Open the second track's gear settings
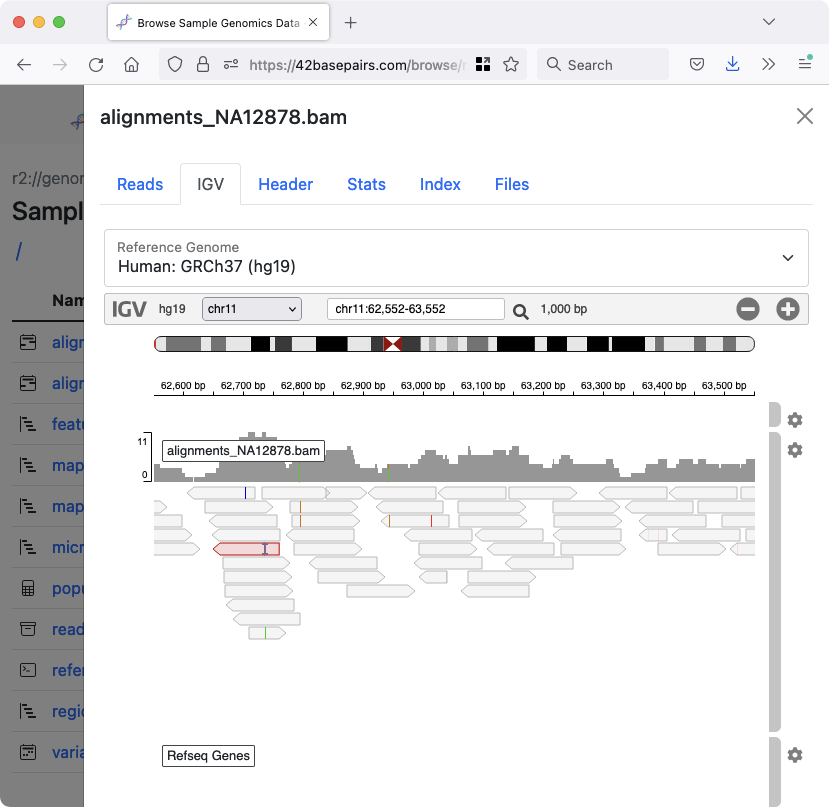Viewport: 829px width, 807px height. (x=795, y=450)
